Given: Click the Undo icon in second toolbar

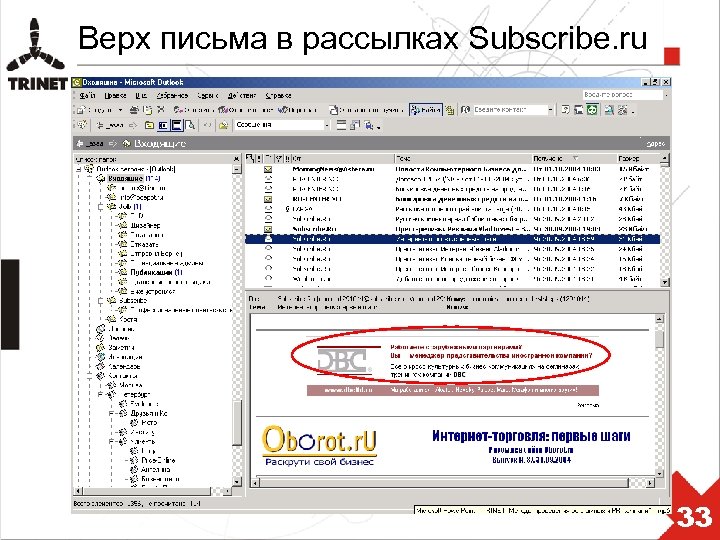Looking at the screenshot, I should (x=207, y=125).
